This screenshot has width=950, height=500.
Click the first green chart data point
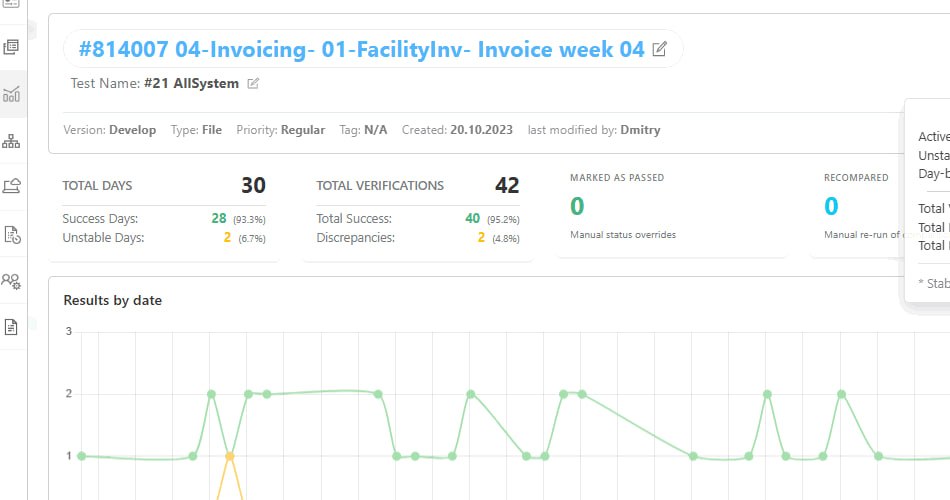click(82, 456)
